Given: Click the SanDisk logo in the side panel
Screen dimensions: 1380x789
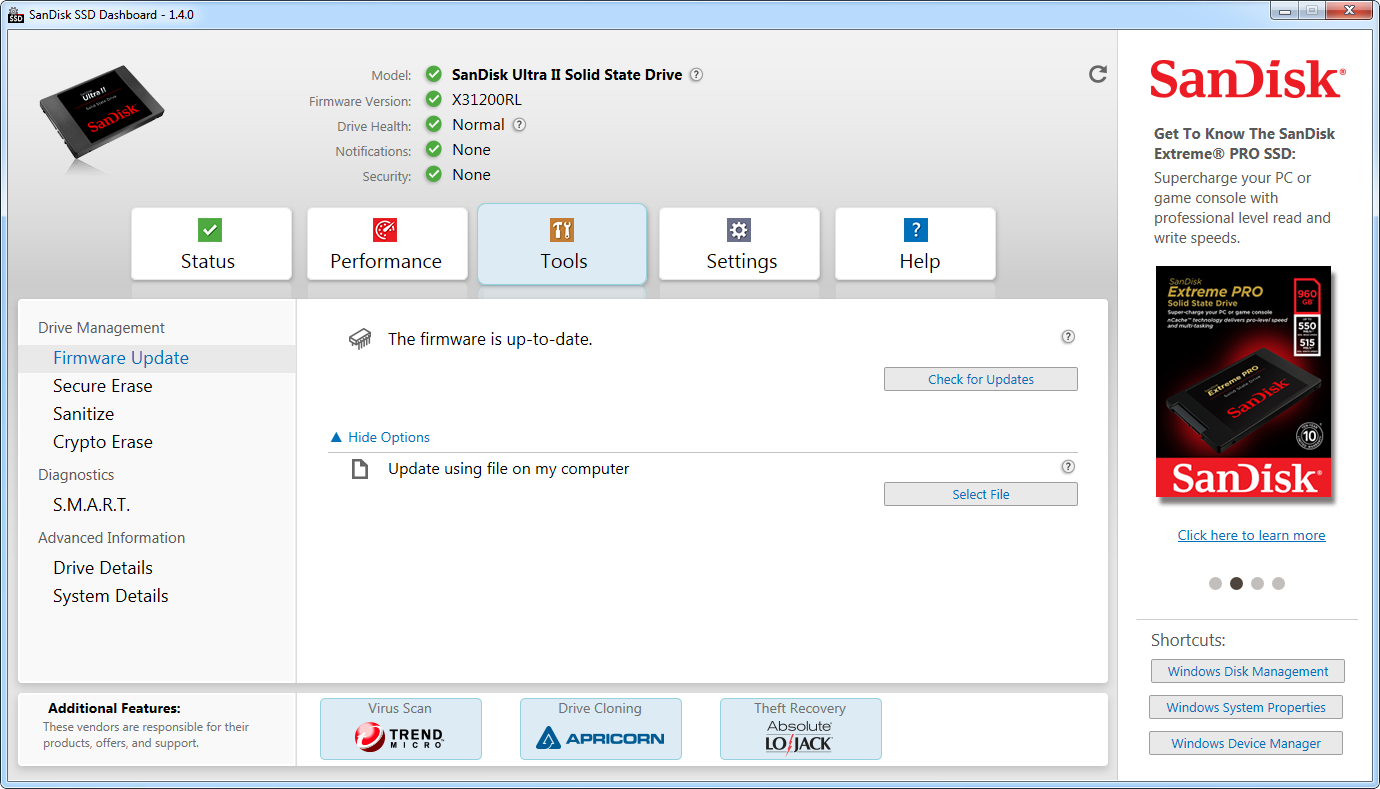Looking at the screenshot, I should click(x=1247, y=79).
